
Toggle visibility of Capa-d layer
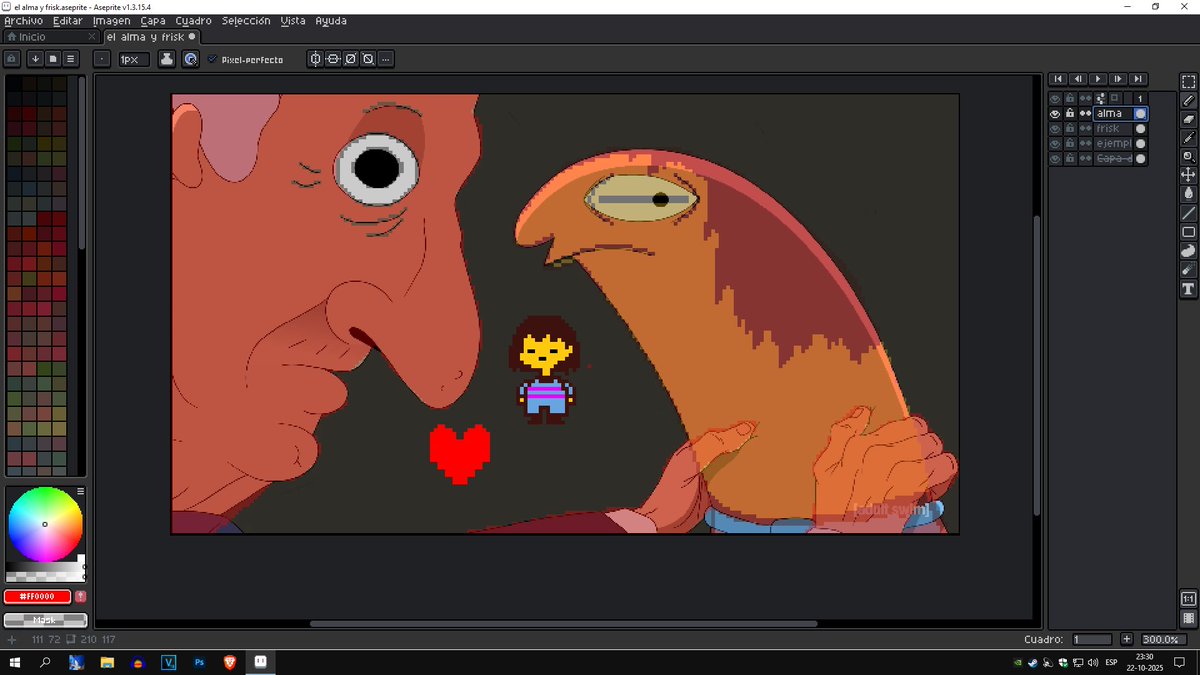point(1054,159)
